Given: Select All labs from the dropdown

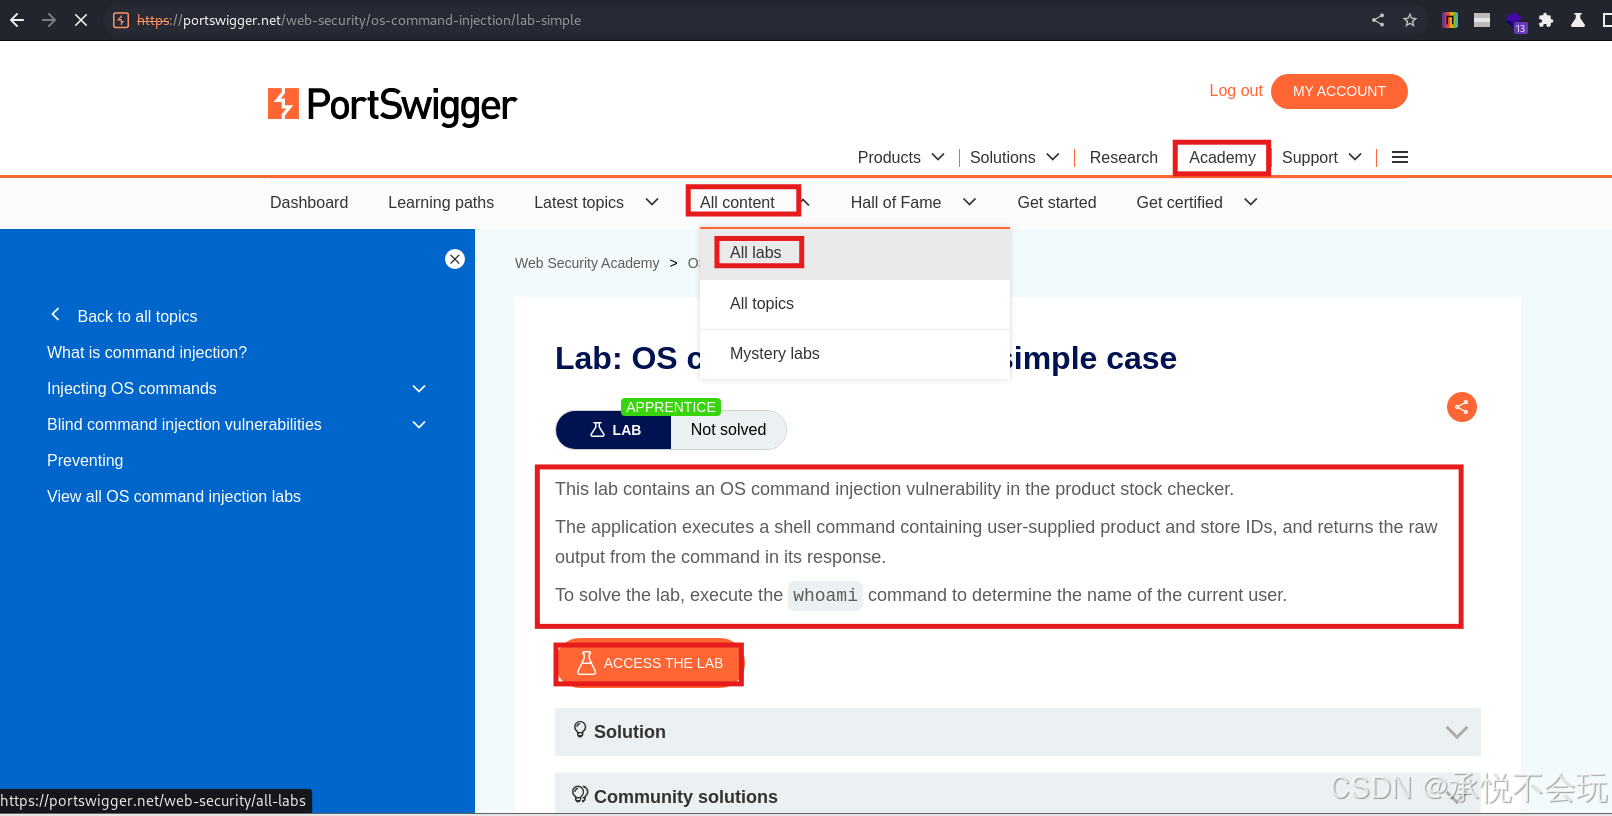Looking at the screenshot, I should coord(855,253).
